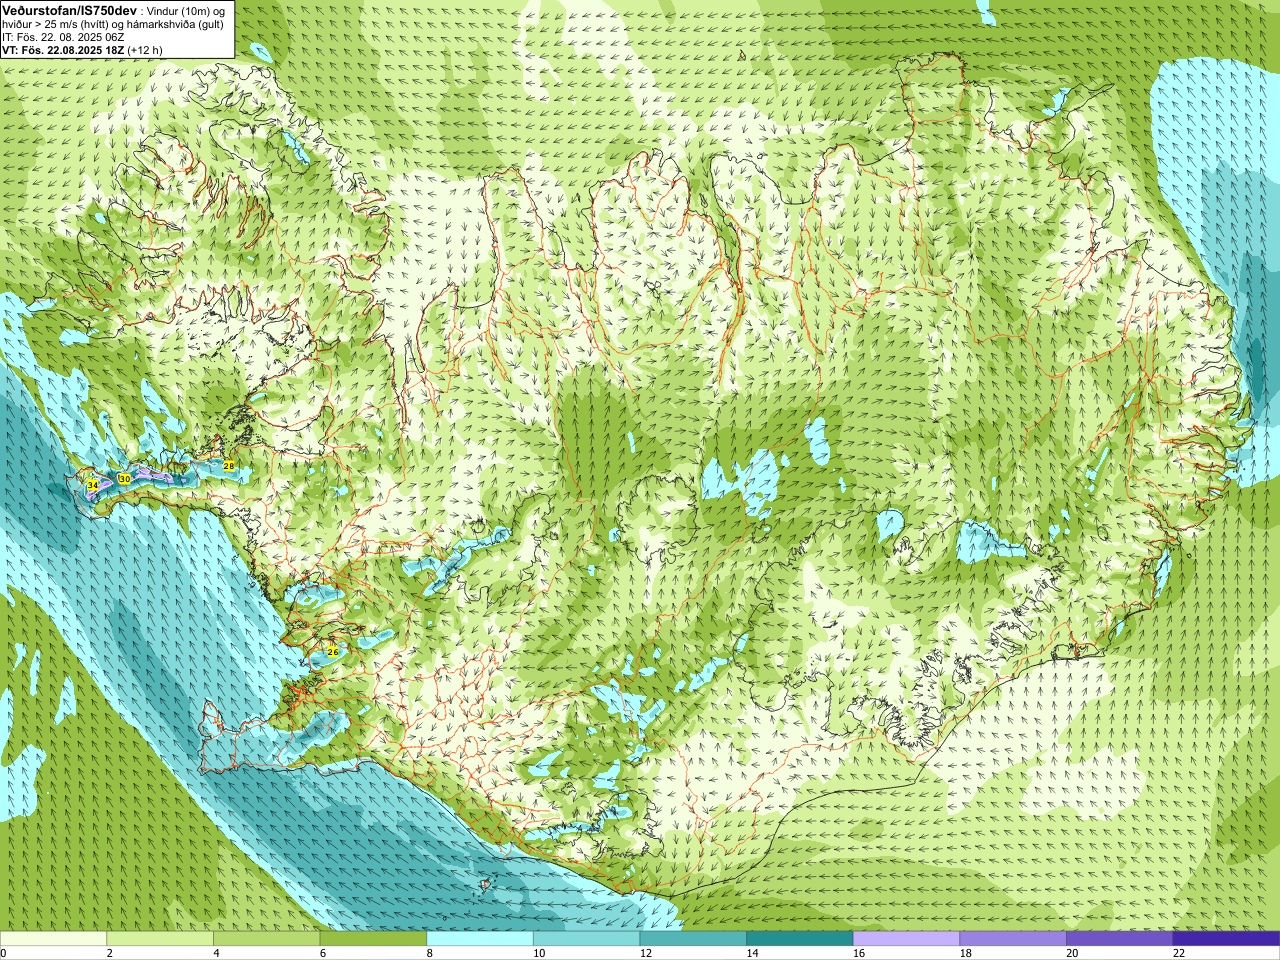The width and height of the screenshot is (1280, 960).
Task: Pick the 14–16 m/s dark teal legend swatch
Action: click(800, 939)
